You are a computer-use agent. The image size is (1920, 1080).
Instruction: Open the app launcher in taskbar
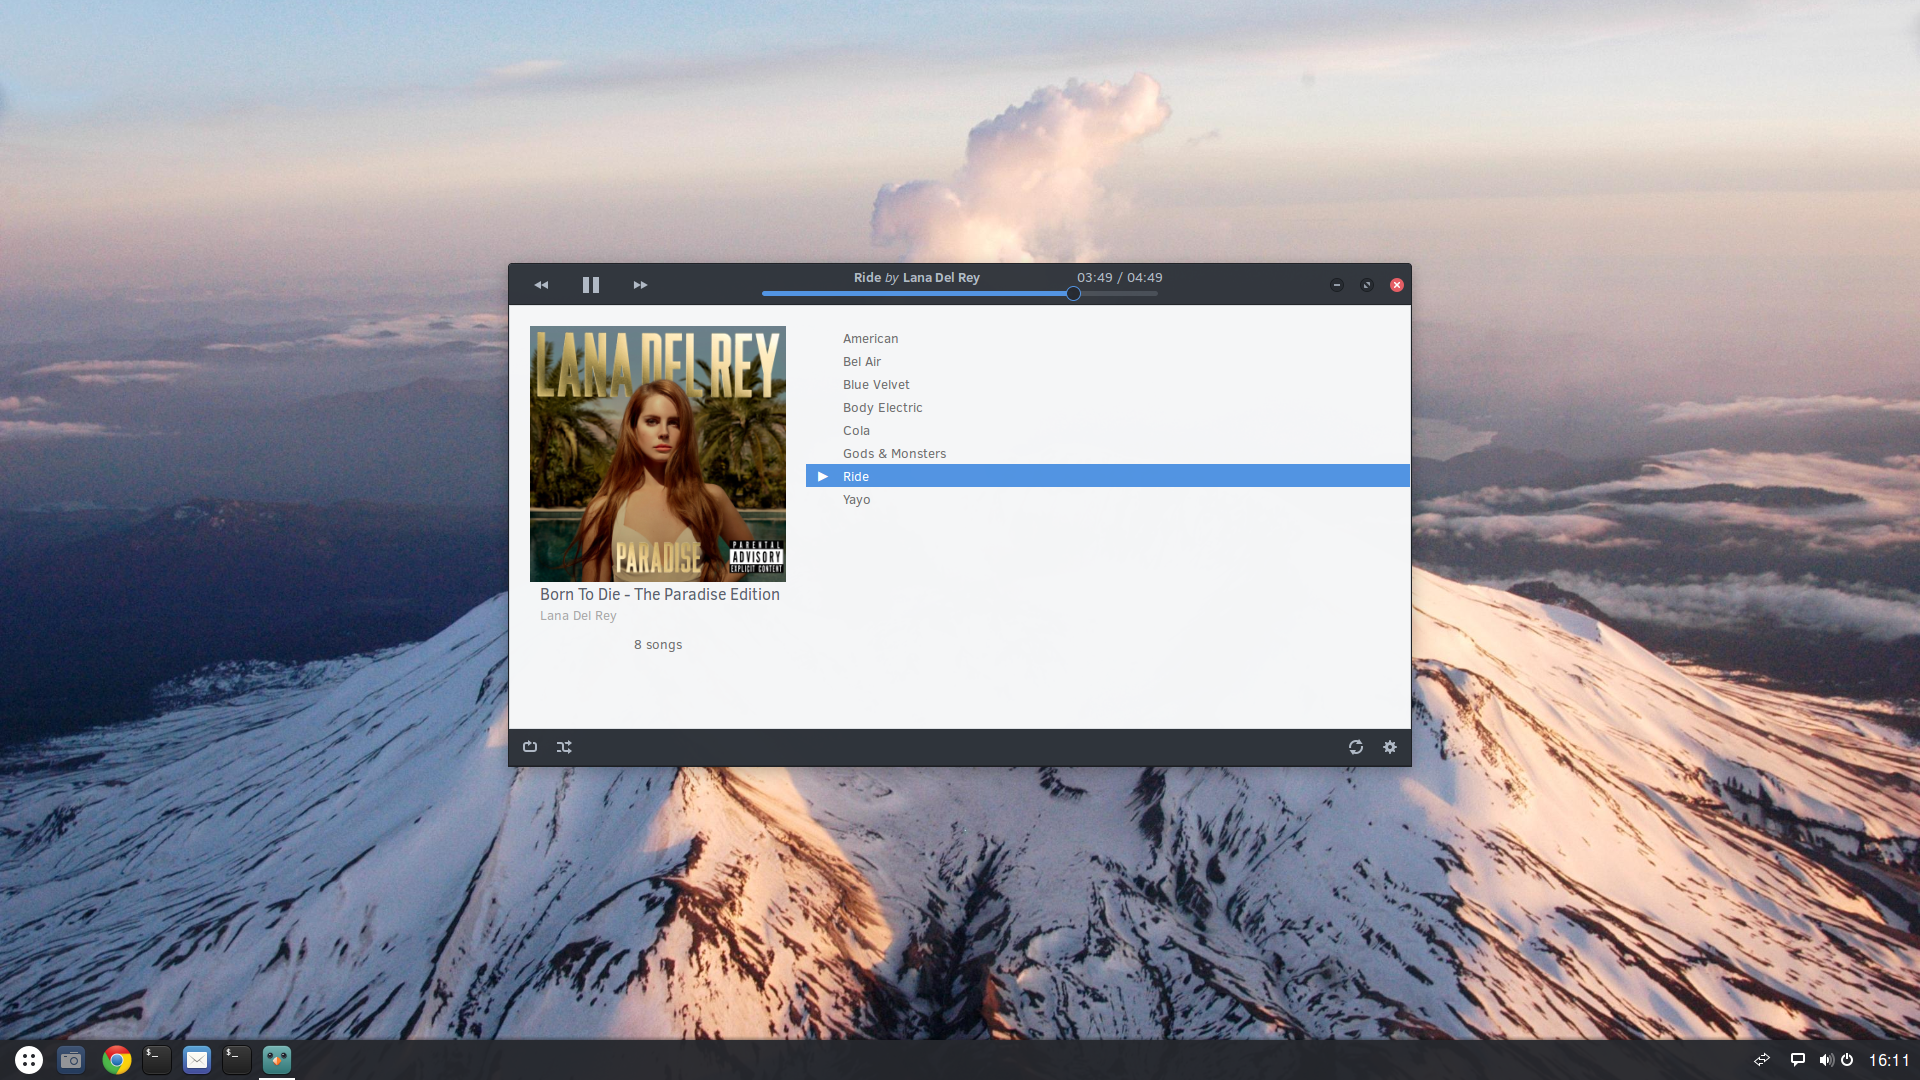tap(29, 1060)
